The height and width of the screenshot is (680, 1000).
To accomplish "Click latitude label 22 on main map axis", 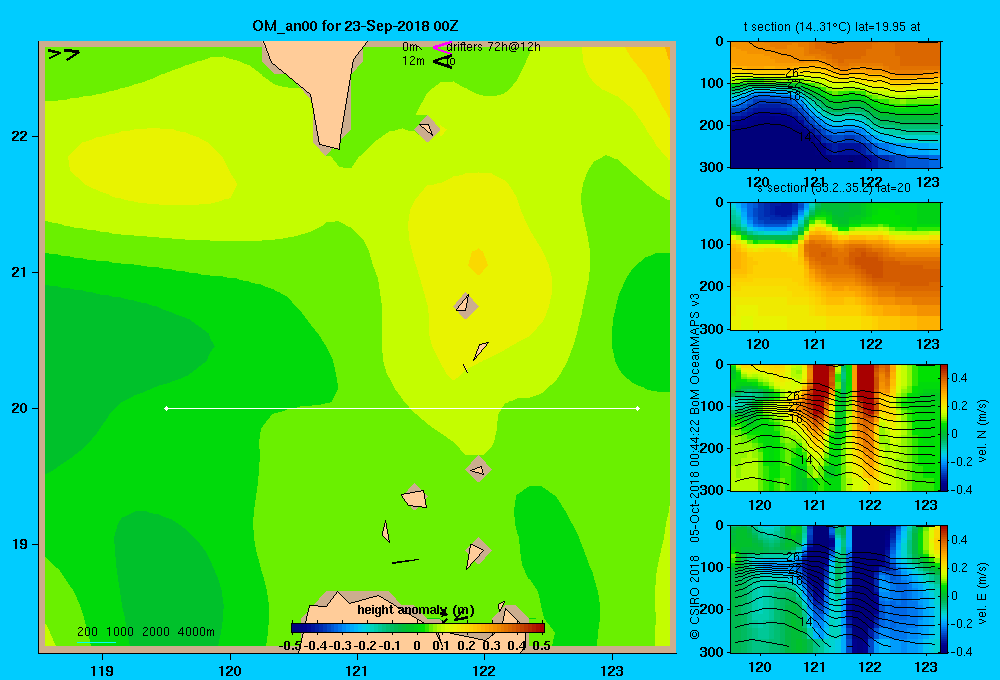I will point(20,136).
